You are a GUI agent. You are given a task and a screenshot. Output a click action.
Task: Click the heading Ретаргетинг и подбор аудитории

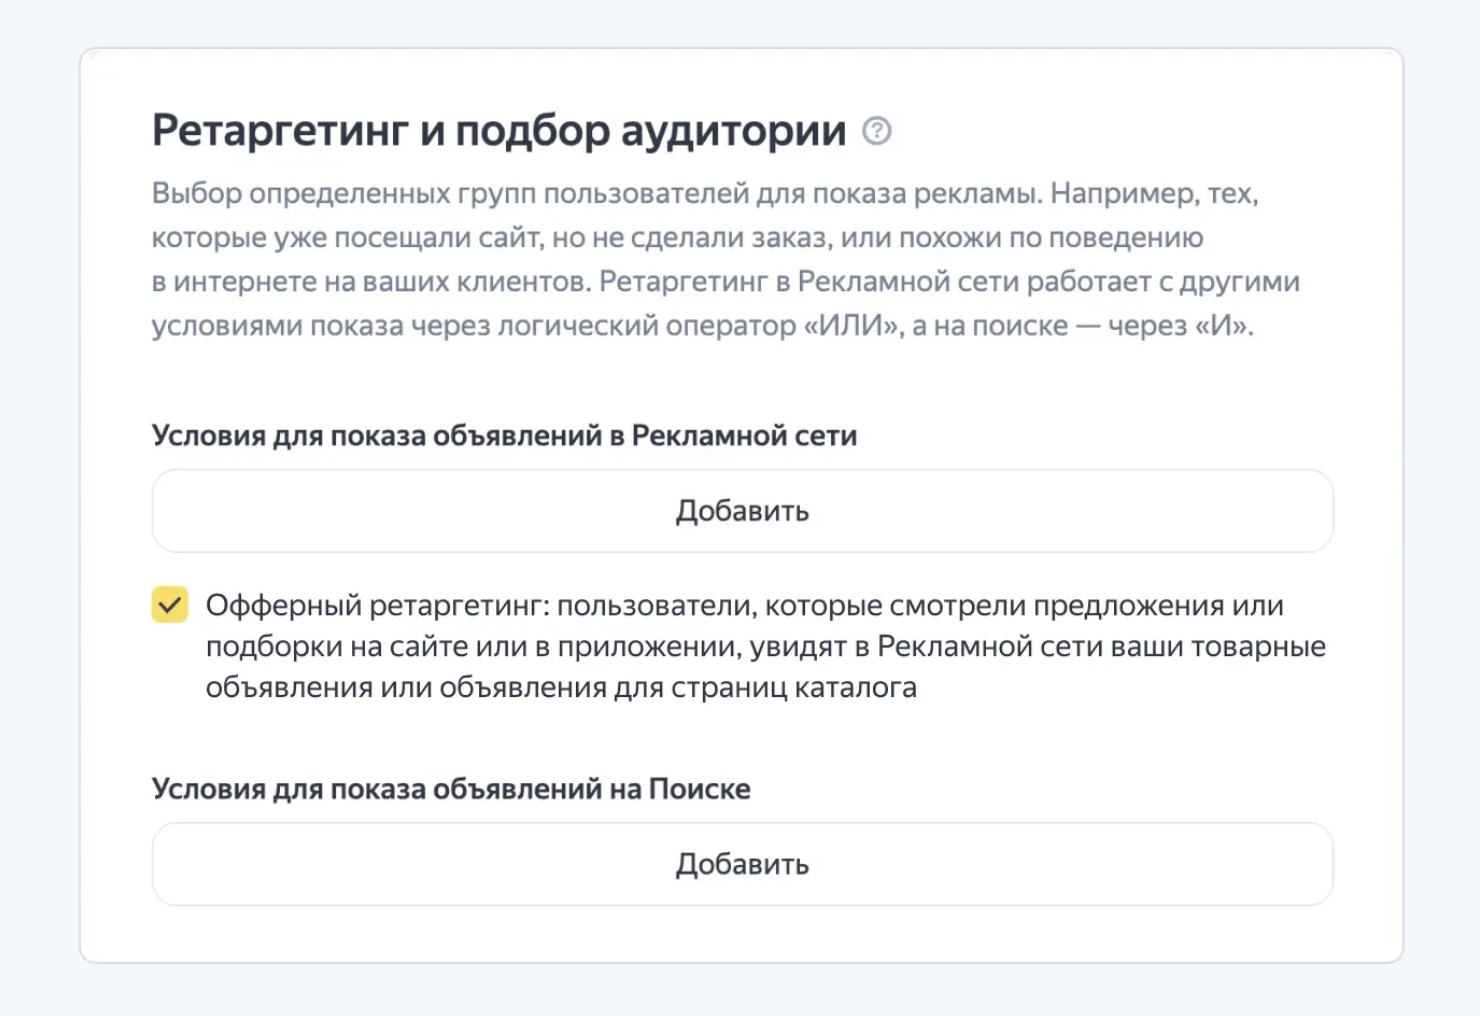click(x=499, y=131)
